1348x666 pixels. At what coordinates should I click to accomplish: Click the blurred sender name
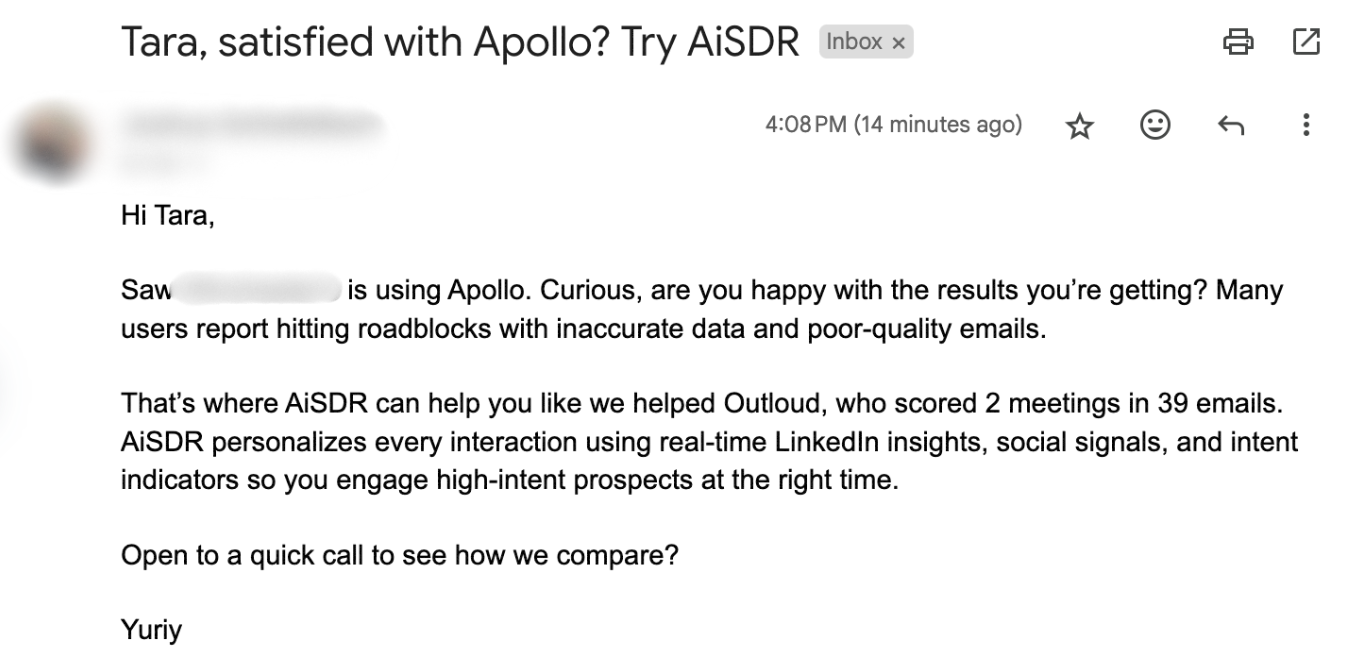[x=252, y=124]
